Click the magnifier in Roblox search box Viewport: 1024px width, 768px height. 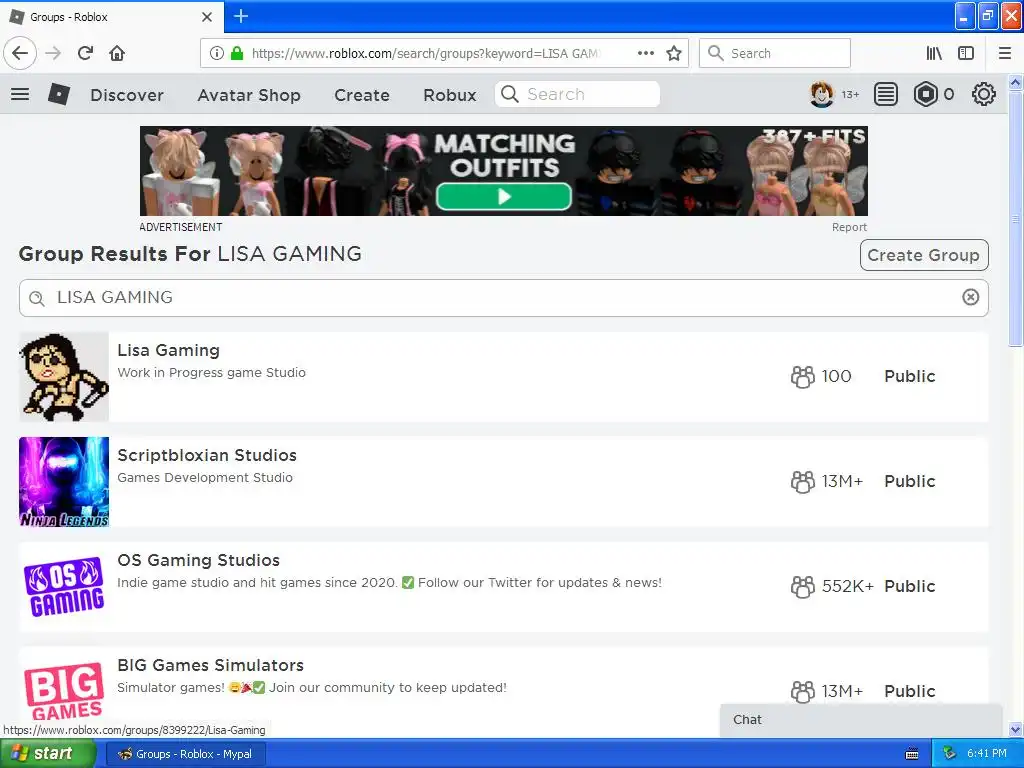click(x=510, y=94)
